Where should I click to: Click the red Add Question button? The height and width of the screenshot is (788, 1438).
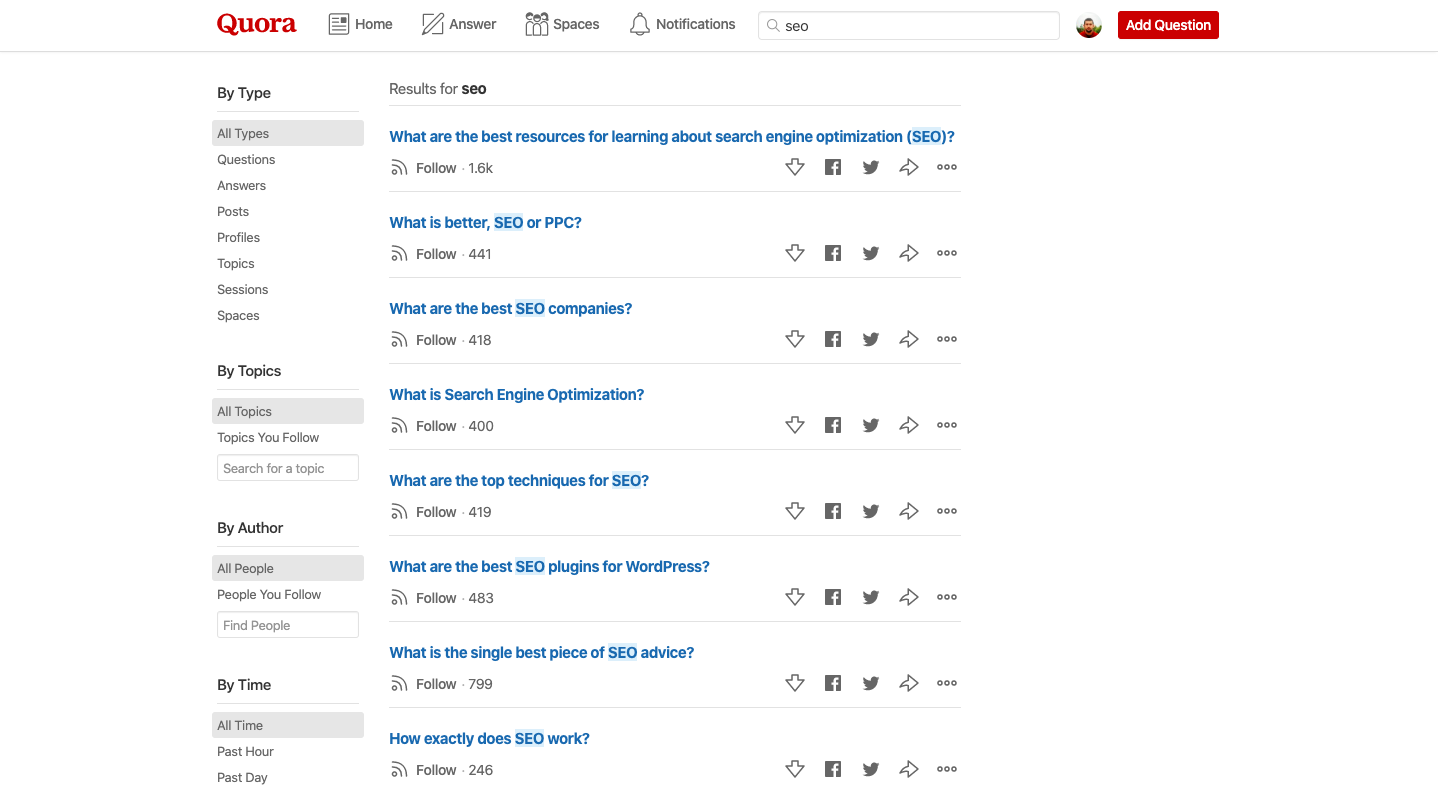pos(1168,25)
